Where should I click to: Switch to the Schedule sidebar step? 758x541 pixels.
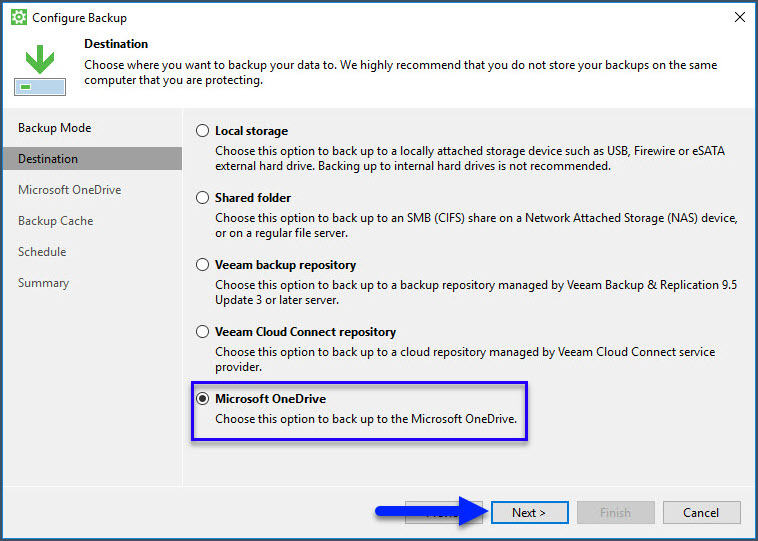click(42, 252)
